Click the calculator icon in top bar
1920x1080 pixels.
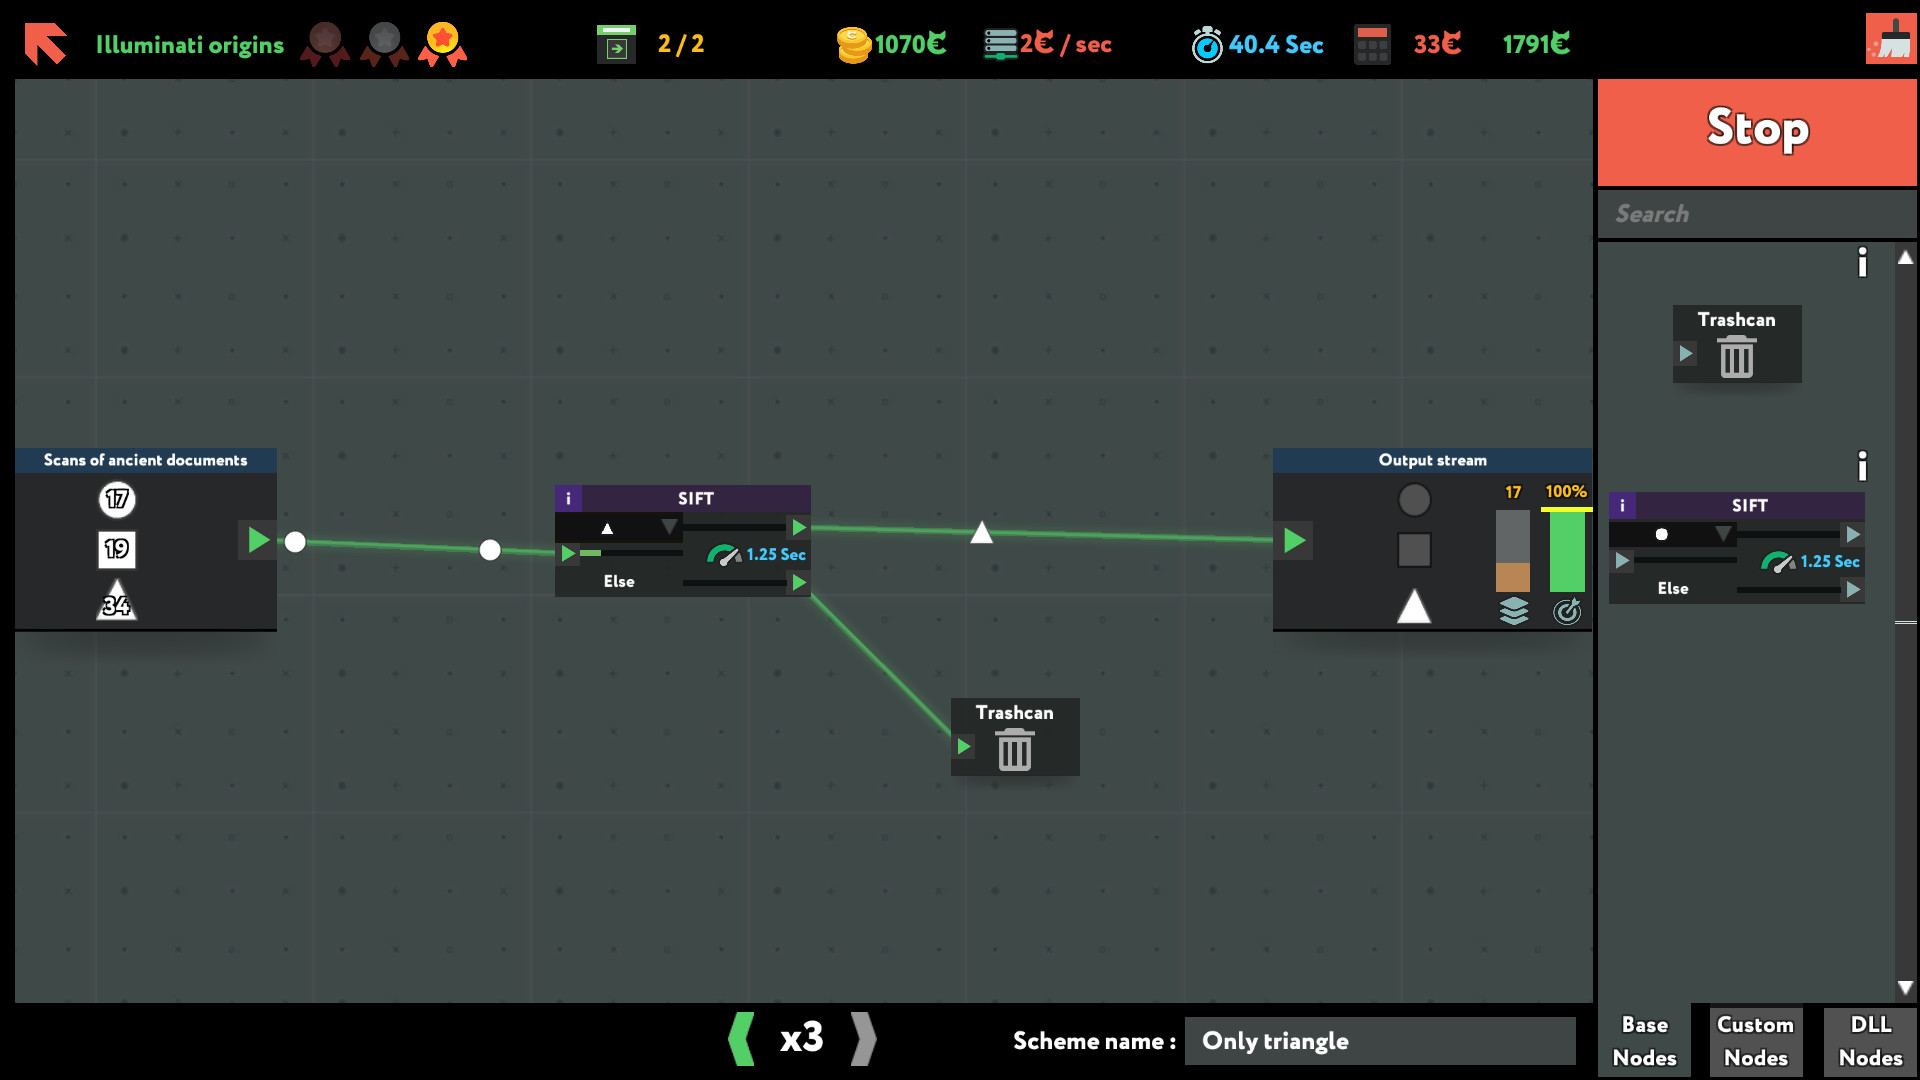pos(1373,44)
